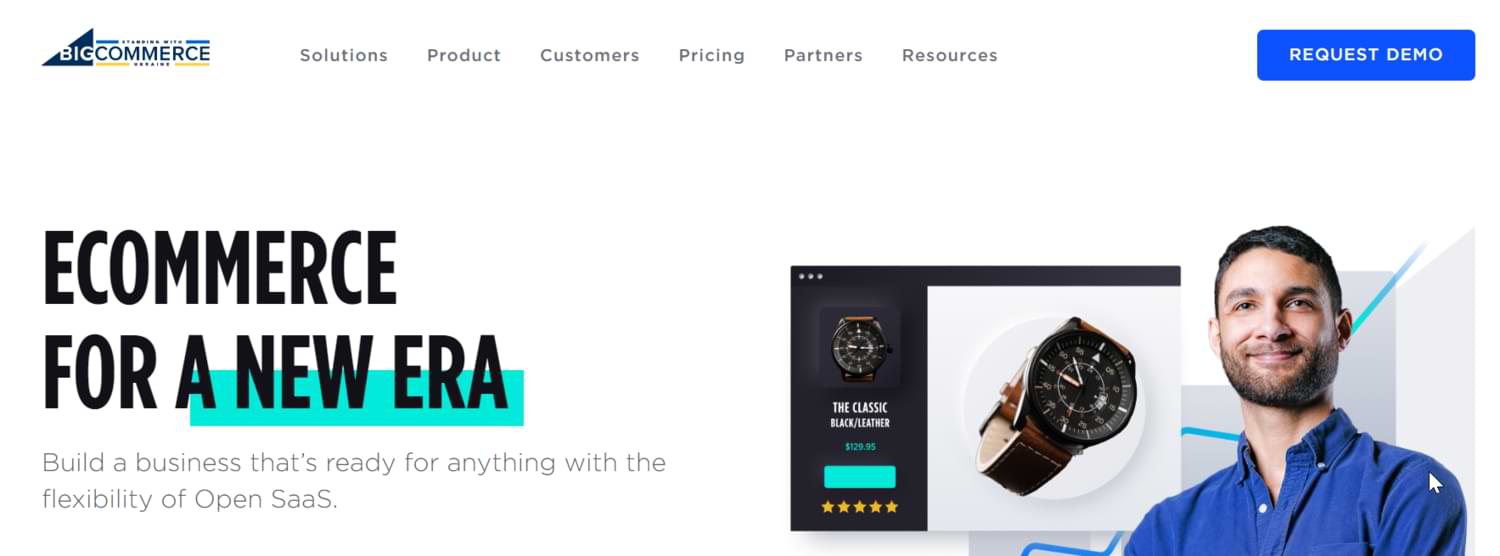Open the Product menu
This screenshot has width=1500, height=556.
[x=464, y=56]
